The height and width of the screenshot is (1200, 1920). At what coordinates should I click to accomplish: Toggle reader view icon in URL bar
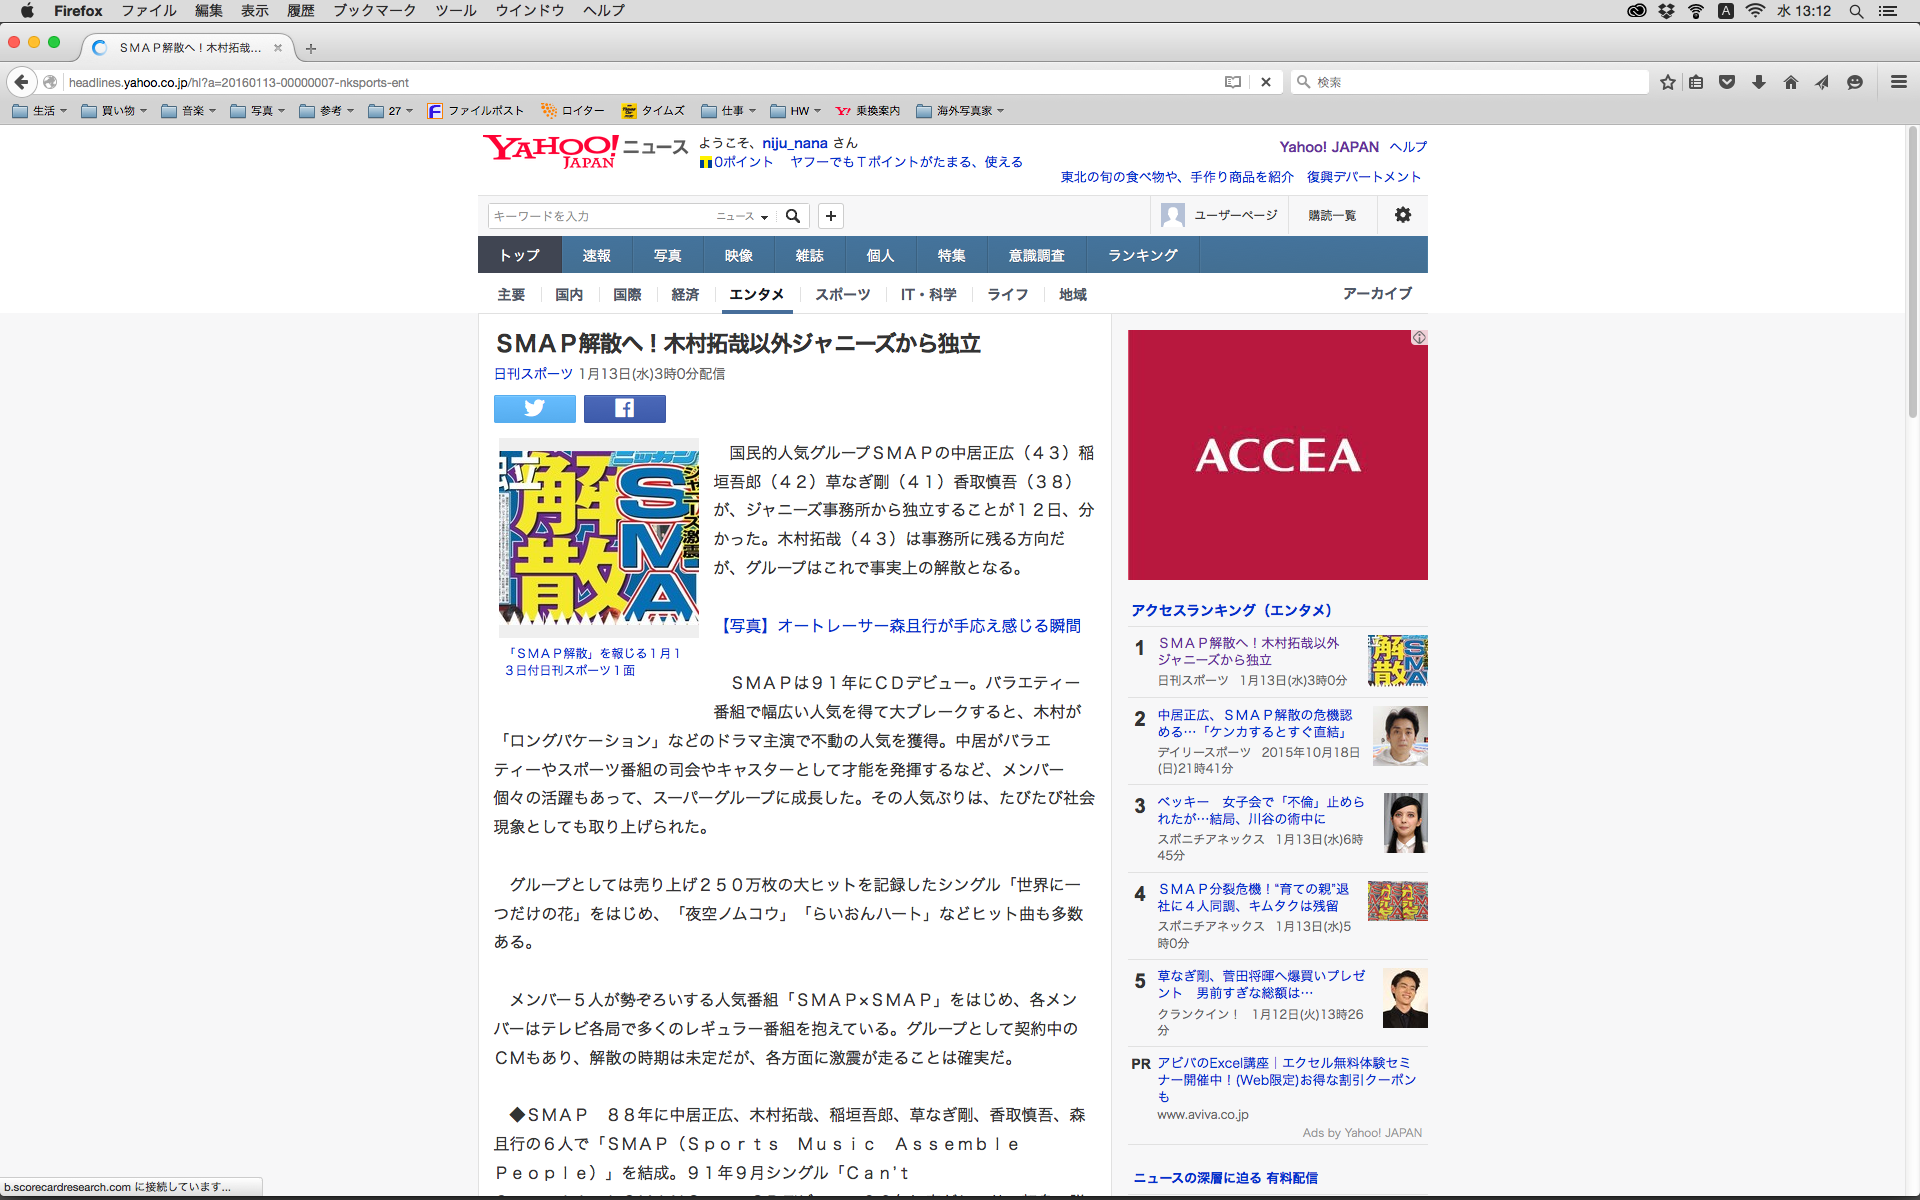tap(1233, 82)
